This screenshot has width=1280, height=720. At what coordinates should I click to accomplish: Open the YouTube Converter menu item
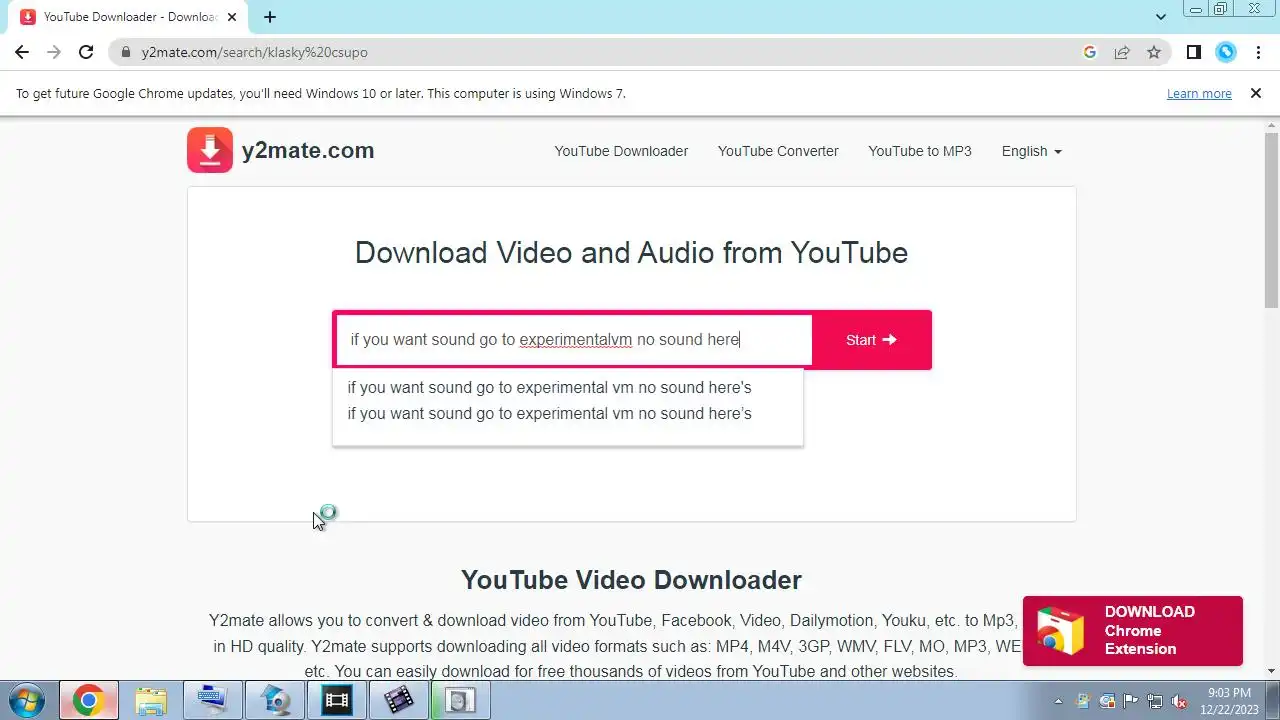tap(778, 151)
